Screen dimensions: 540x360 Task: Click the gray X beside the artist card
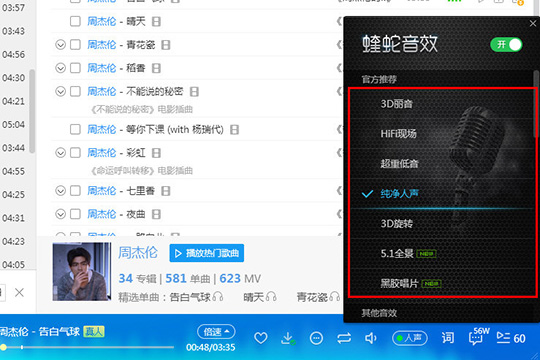19,292
